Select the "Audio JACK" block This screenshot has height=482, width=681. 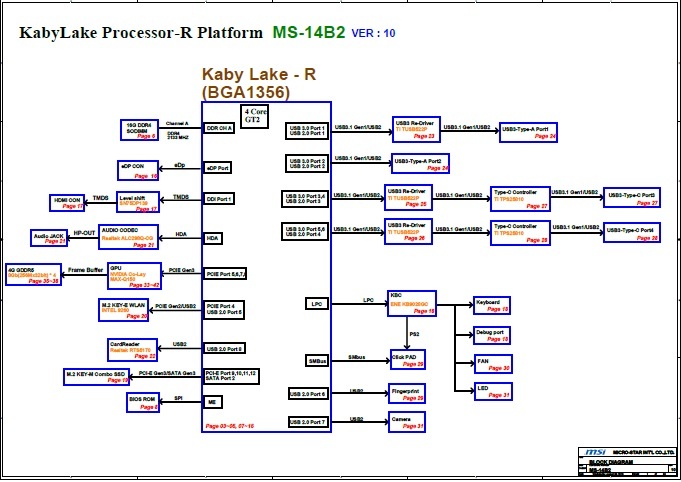coord(49,238)
